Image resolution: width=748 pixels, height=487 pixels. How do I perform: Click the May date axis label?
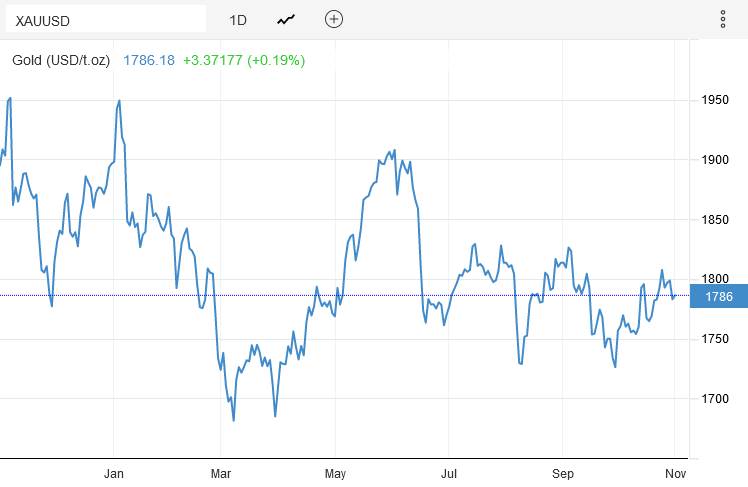(x=335, y=474)
